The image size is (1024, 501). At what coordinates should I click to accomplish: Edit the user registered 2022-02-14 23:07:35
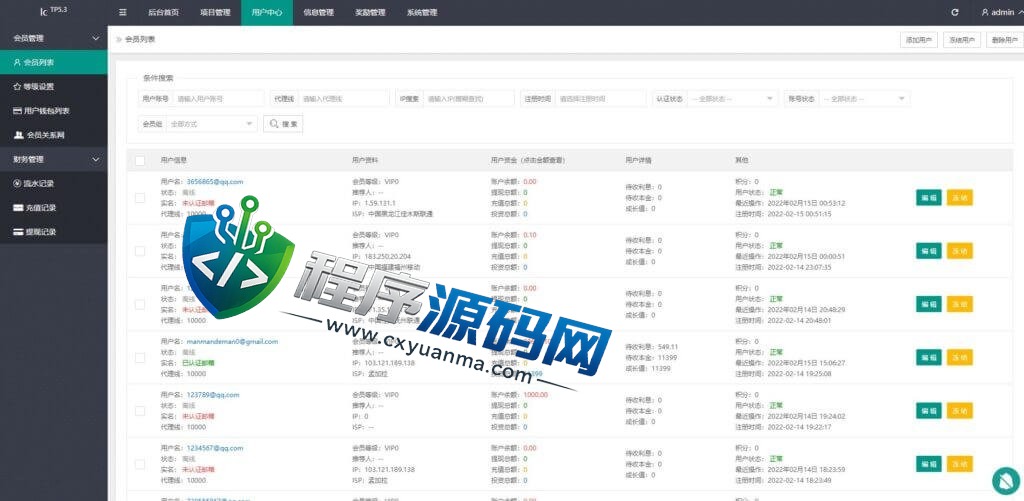point(929,251)
